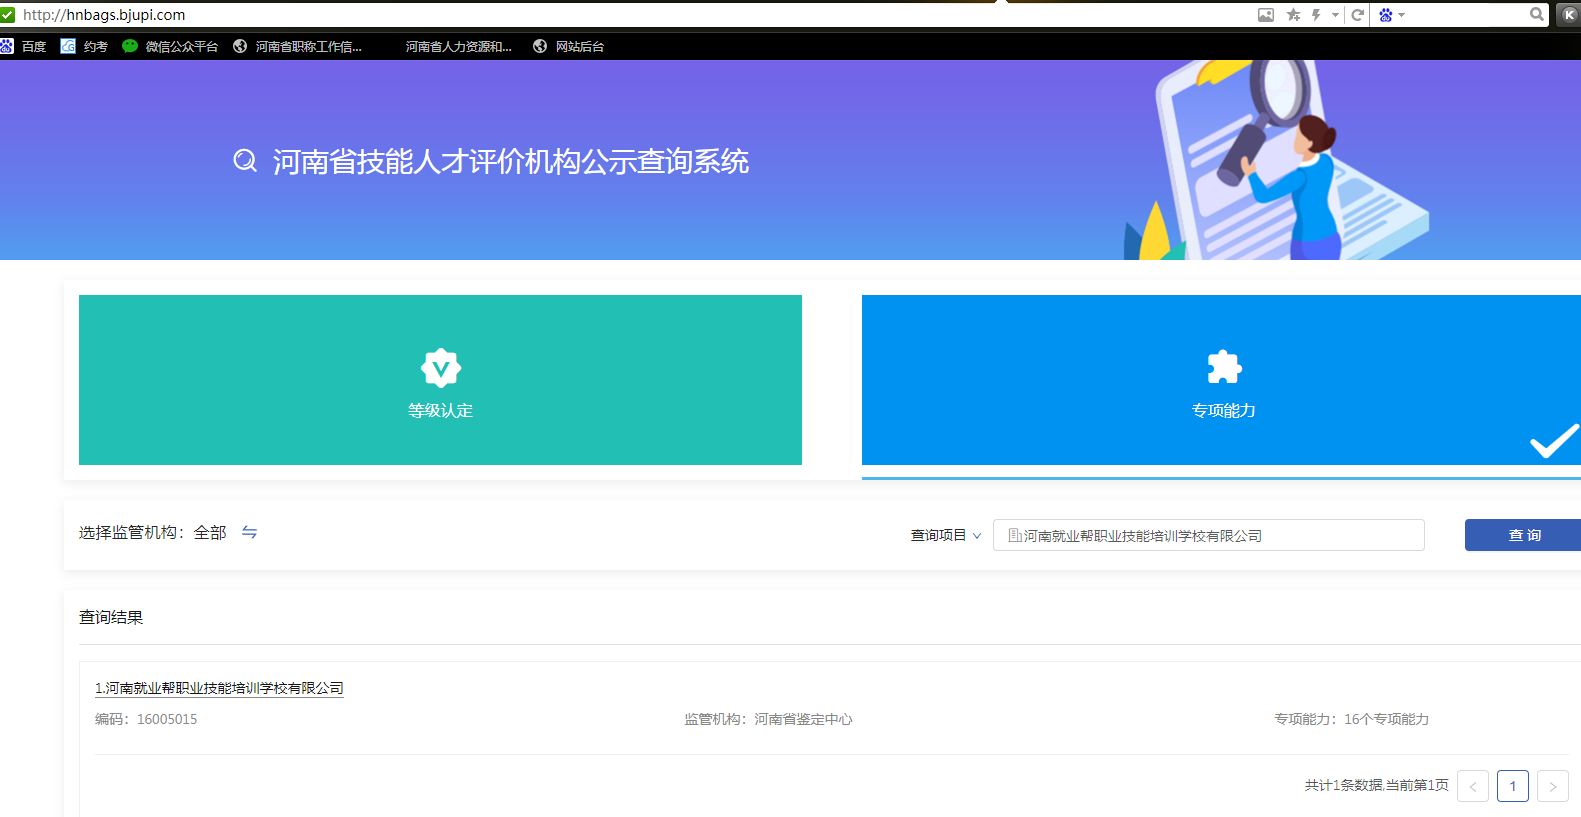This screenshot has width=1581, height=817.
Task: Open the 百度 bookmark
Action: pos(24,46)
